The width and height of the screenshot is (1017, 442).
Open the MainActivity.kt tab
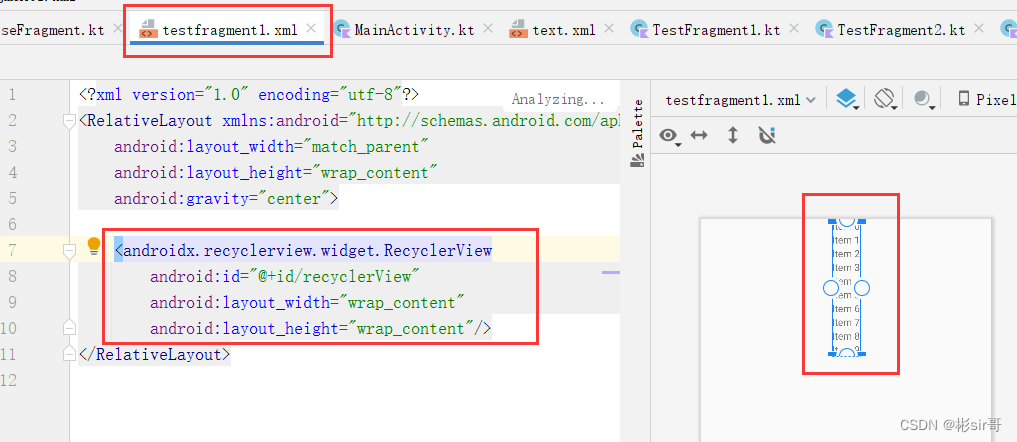click(414, 30)
